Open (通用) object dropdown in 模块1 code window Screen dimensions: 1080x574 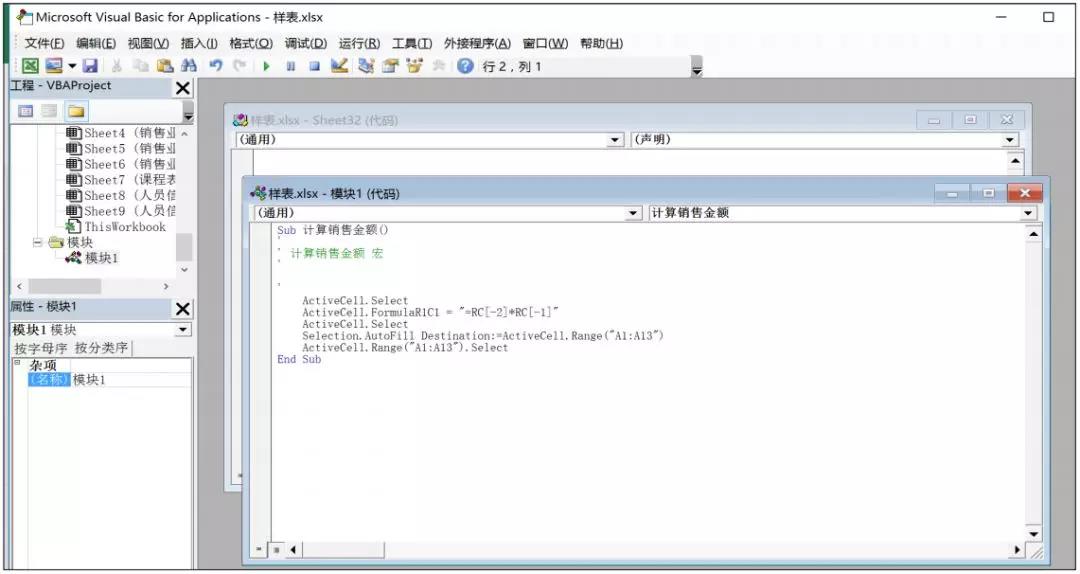pos(634,213)
